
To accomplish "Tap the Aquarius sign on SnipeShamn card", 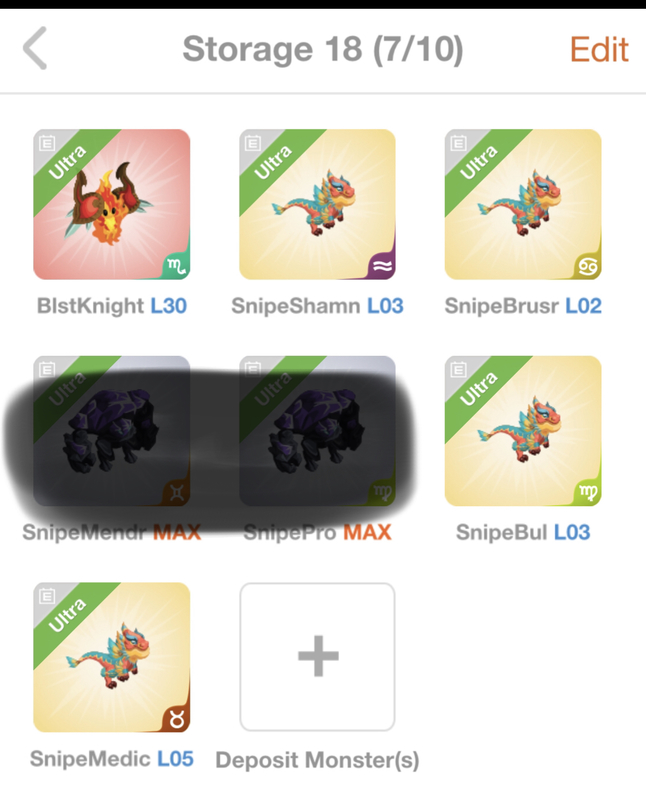I will point(382,265).
